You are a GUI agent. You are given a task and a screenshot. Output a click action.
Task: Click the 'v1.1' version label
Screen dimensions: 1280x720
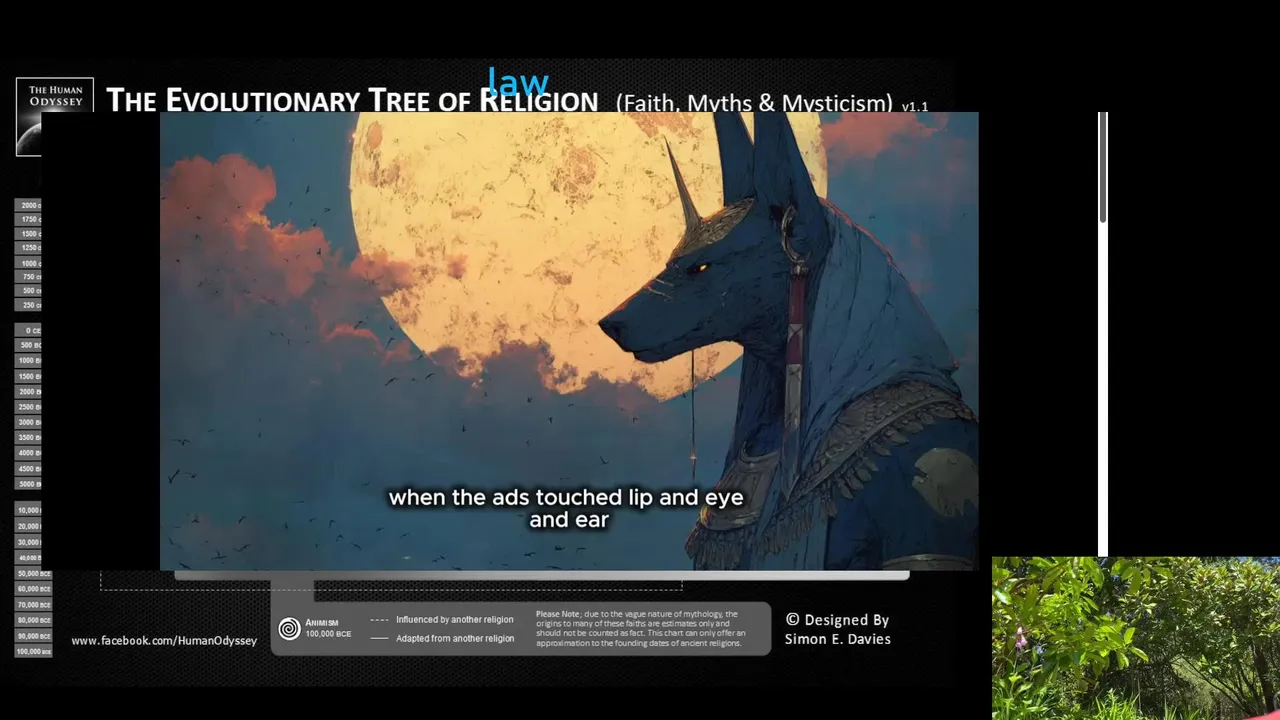click(915, 106)
